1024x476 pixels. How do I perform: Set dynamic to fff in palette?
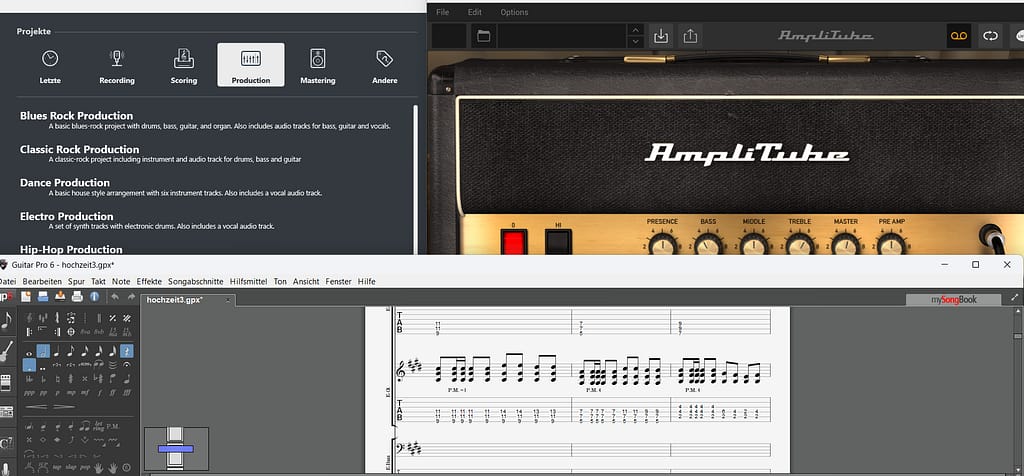pyautogui.click(x=127, y=393)
